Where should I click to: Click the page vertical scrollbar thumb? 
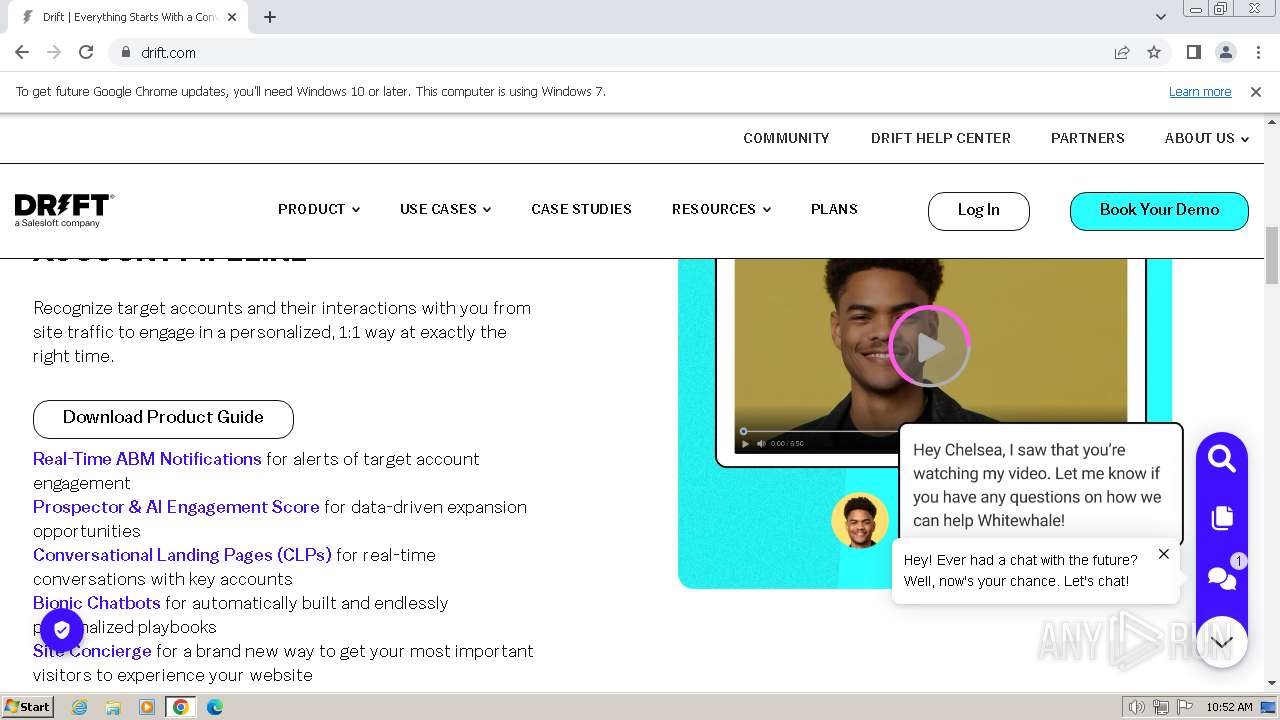coord(1272,255)
